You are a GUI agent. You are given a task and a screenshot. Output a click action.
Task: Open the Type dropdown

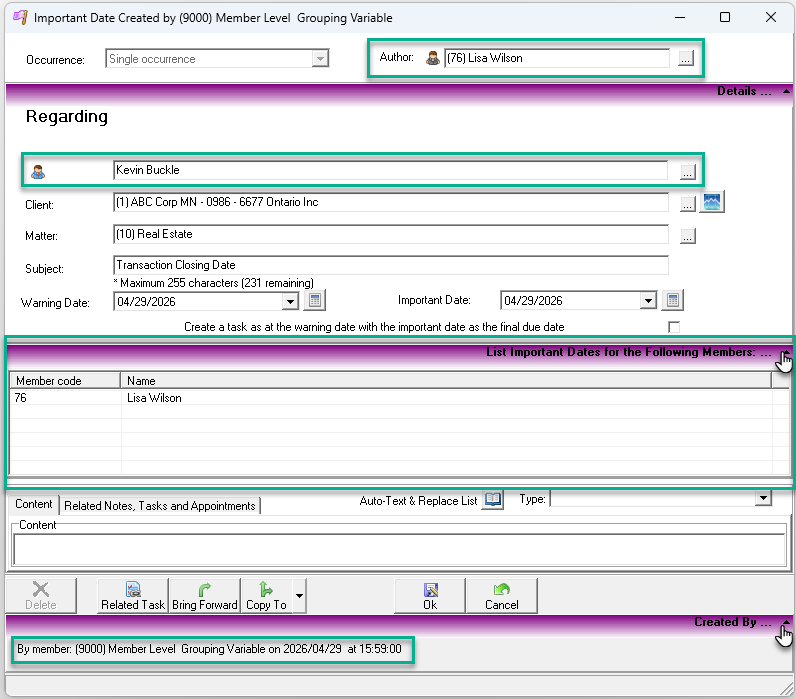[x=763, y=498]
